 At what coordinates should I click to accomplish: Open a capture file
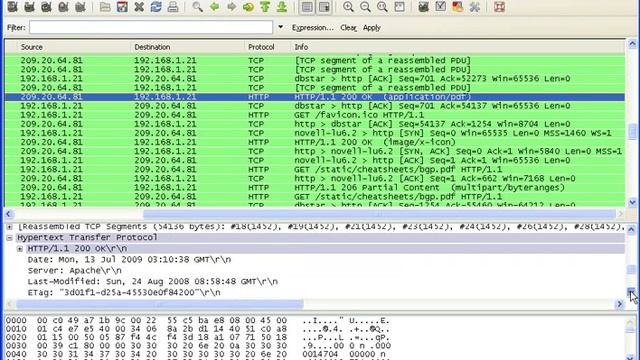pos(105,7)
